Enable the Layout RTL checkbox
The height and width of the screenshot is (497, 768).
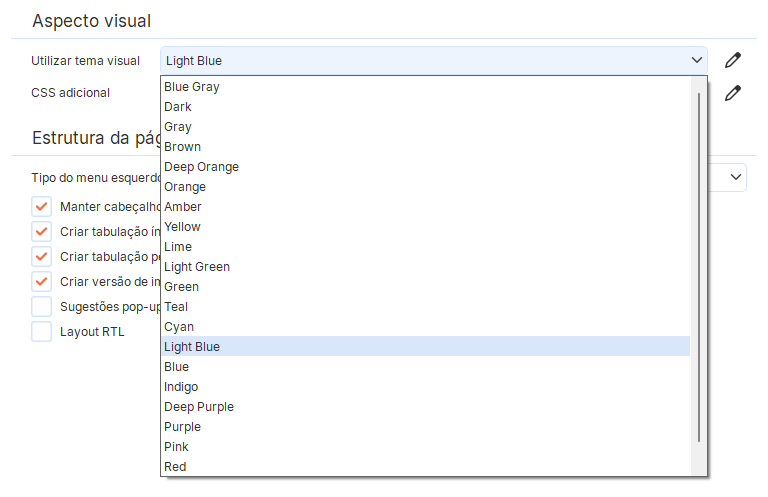[41, 331]
